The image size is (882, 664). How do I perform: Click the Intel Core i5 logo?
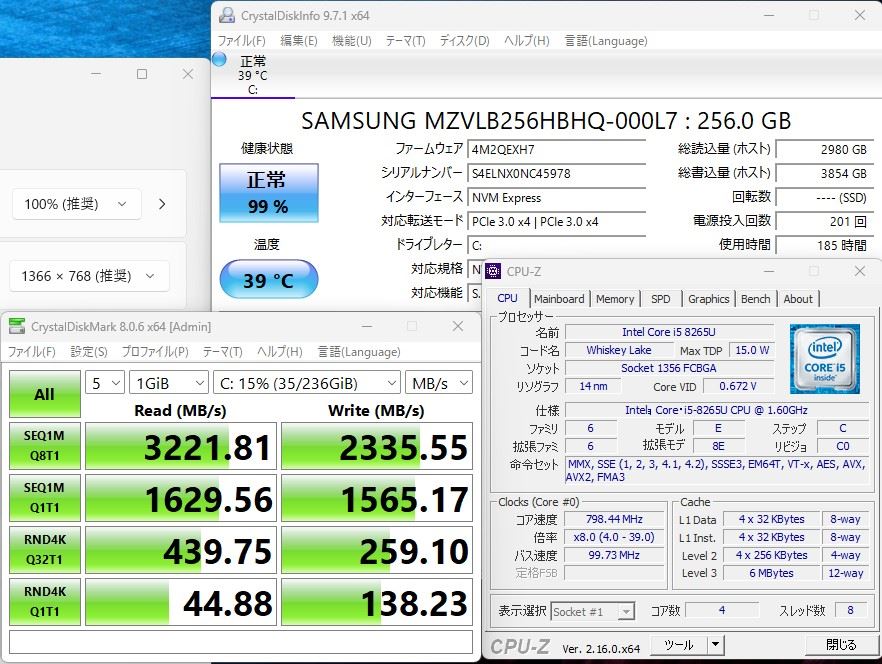[825, 356]
